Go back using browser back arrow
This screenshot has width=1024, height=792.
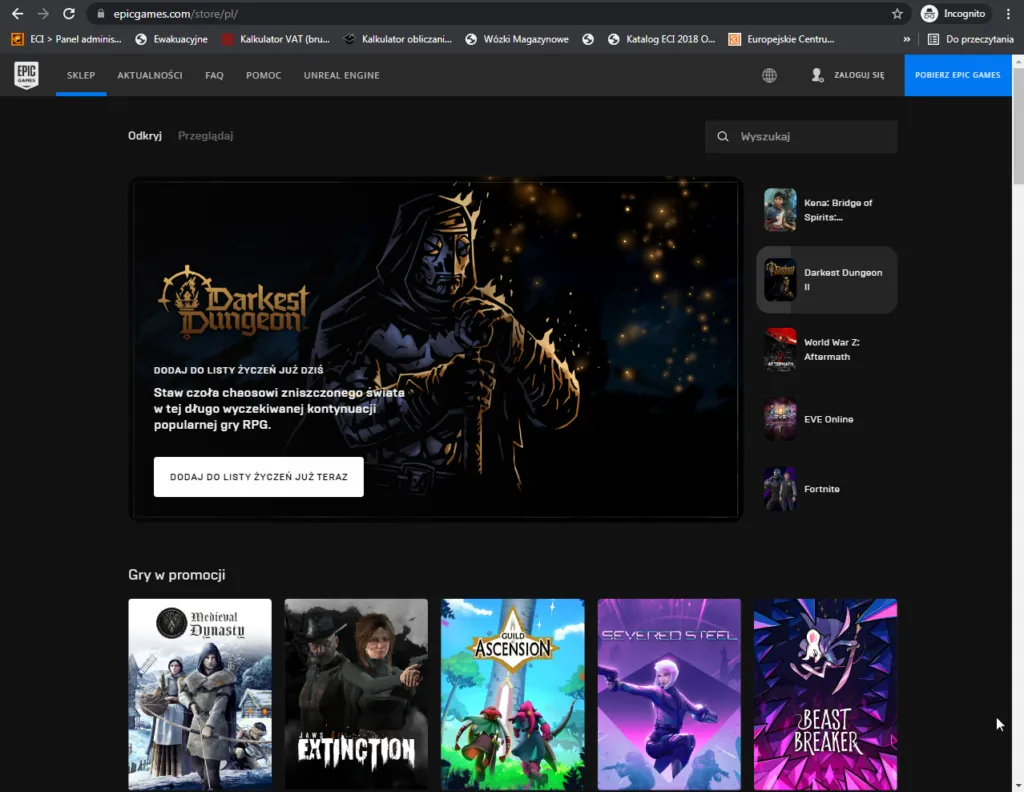[x=18, y=14]
